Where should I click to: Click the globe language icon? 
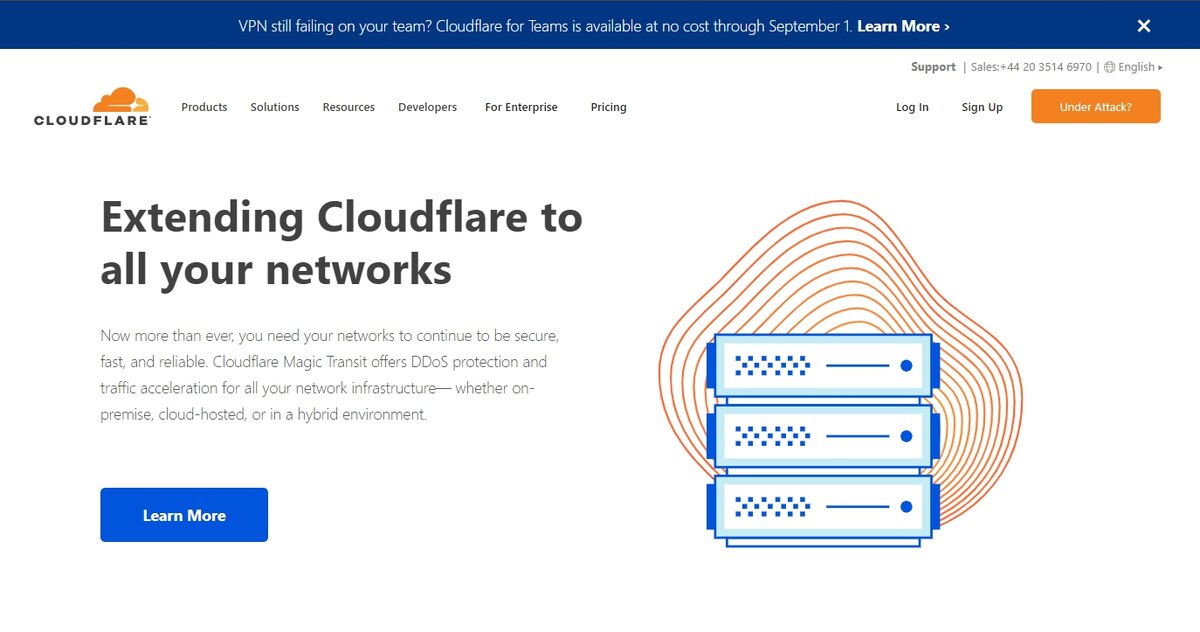tap(1108, 66)
